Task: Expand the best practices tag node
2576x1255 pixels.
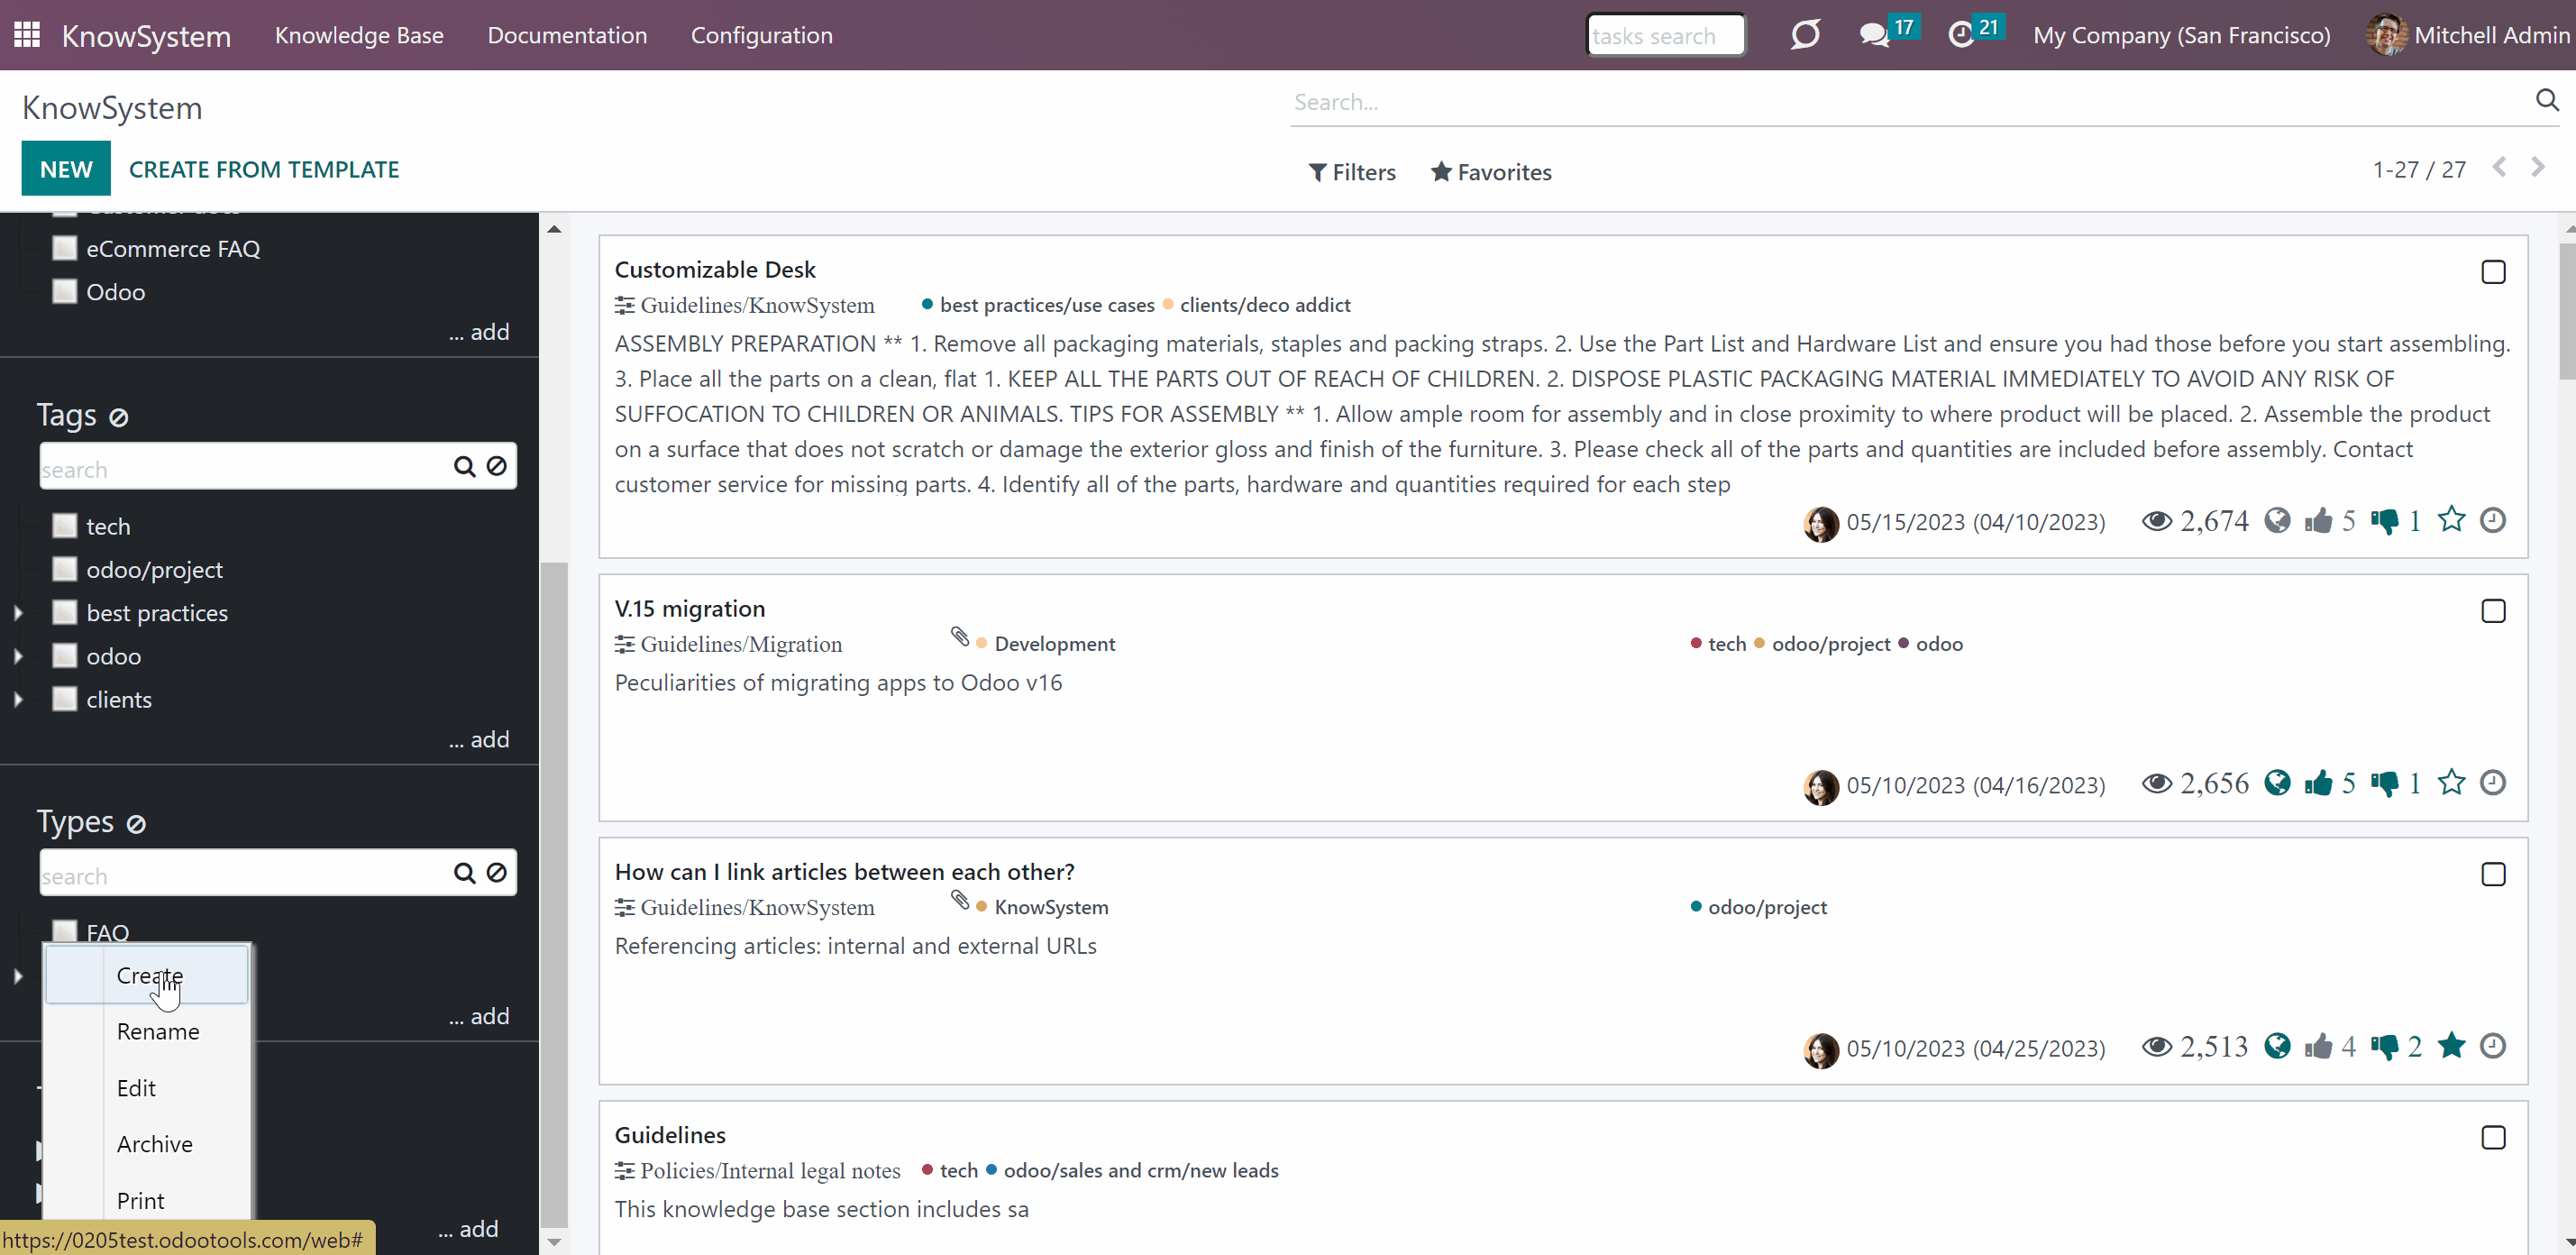Action: pos(18,613)
